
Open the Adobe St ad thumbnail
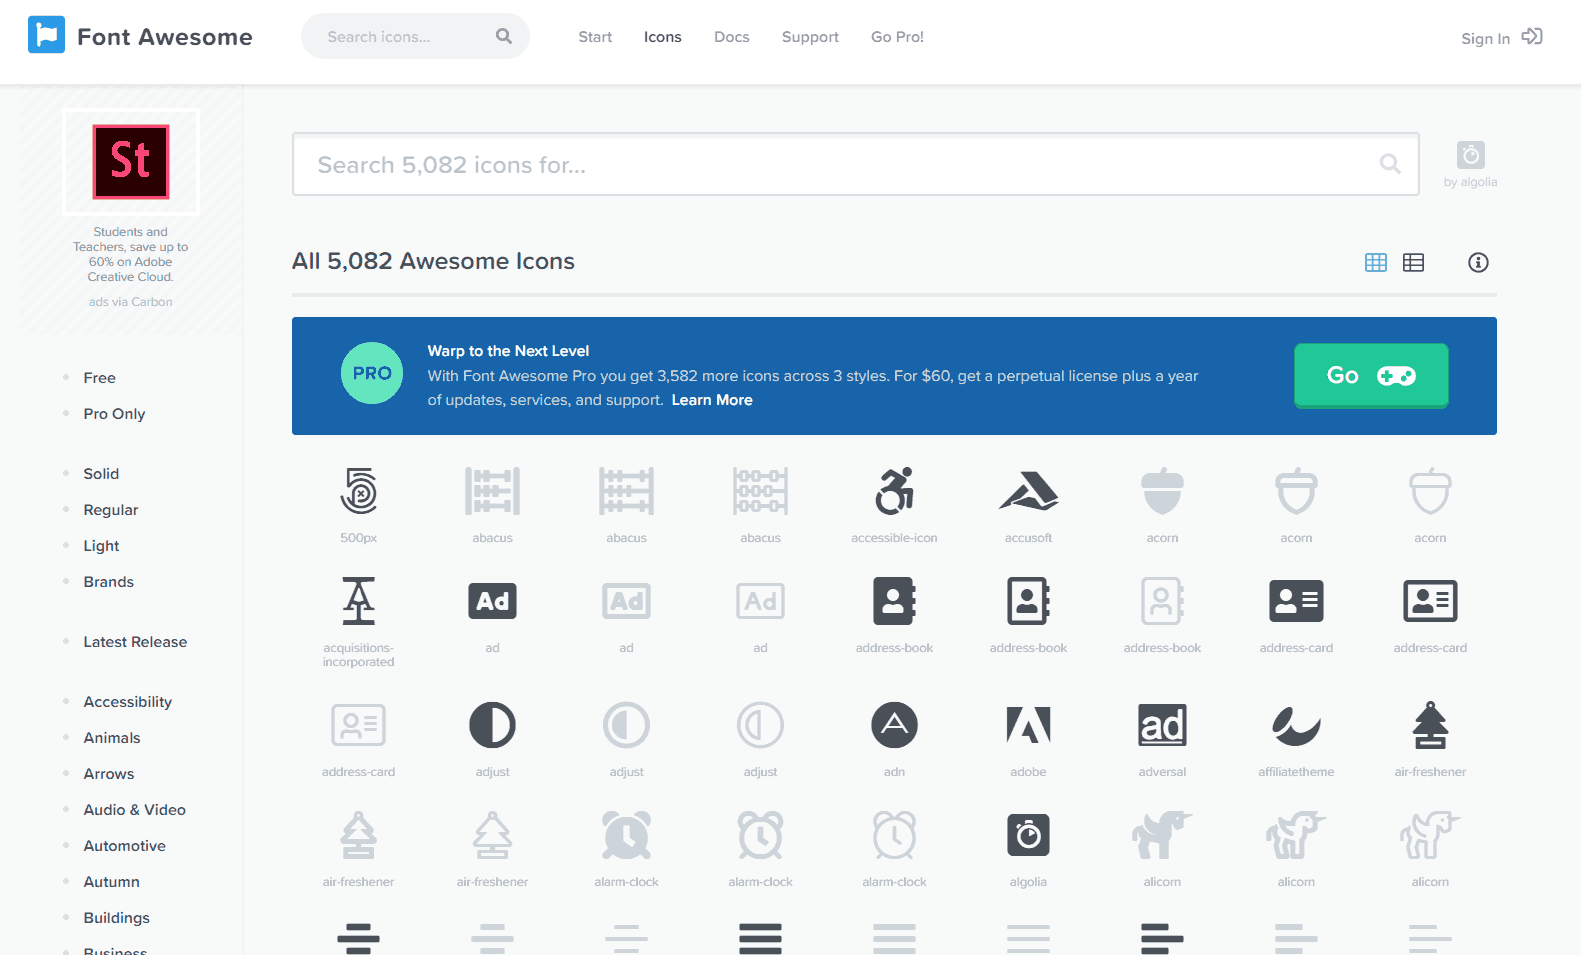pos(131,162)
